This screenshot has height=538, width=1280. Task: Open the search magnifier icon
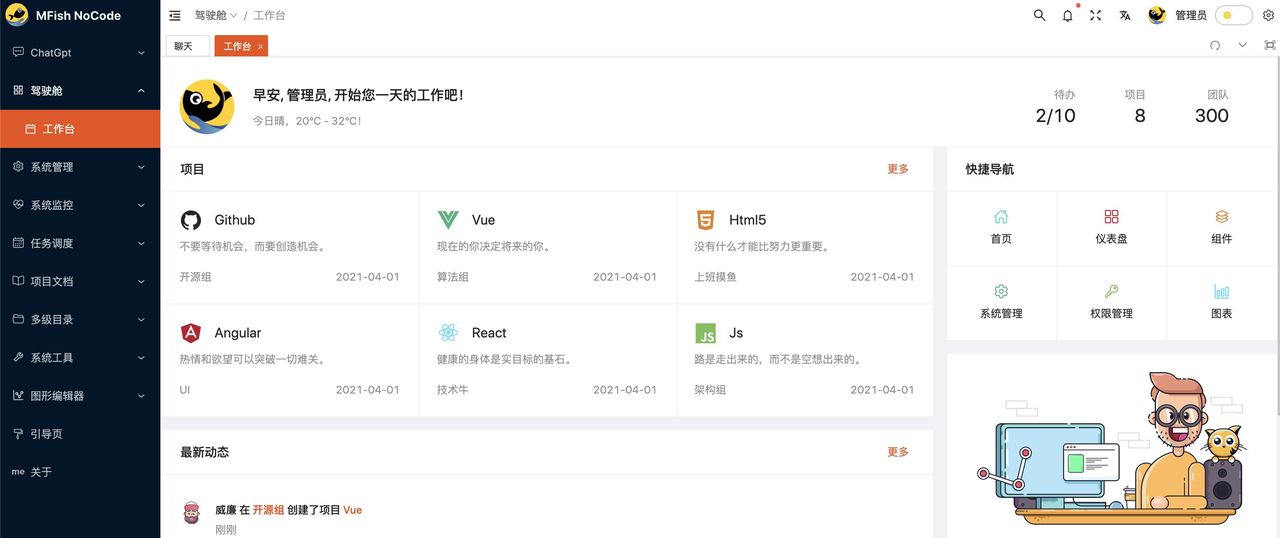1039,15
